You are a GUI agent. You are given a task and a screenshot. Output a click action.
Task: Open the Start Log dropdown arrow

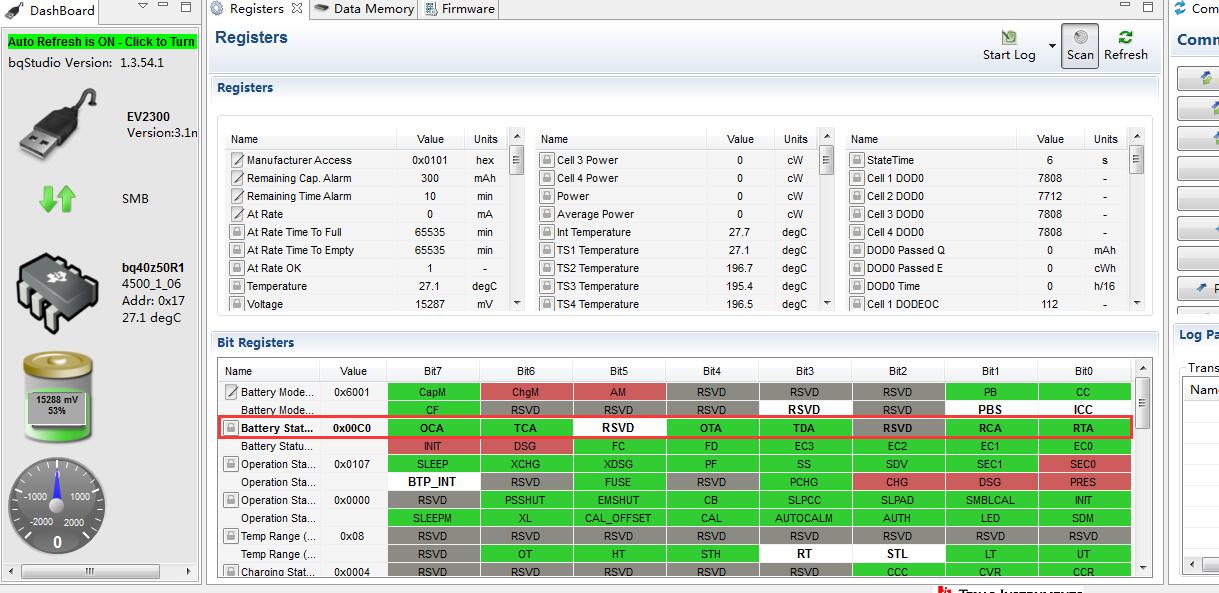coord(1051,46)
